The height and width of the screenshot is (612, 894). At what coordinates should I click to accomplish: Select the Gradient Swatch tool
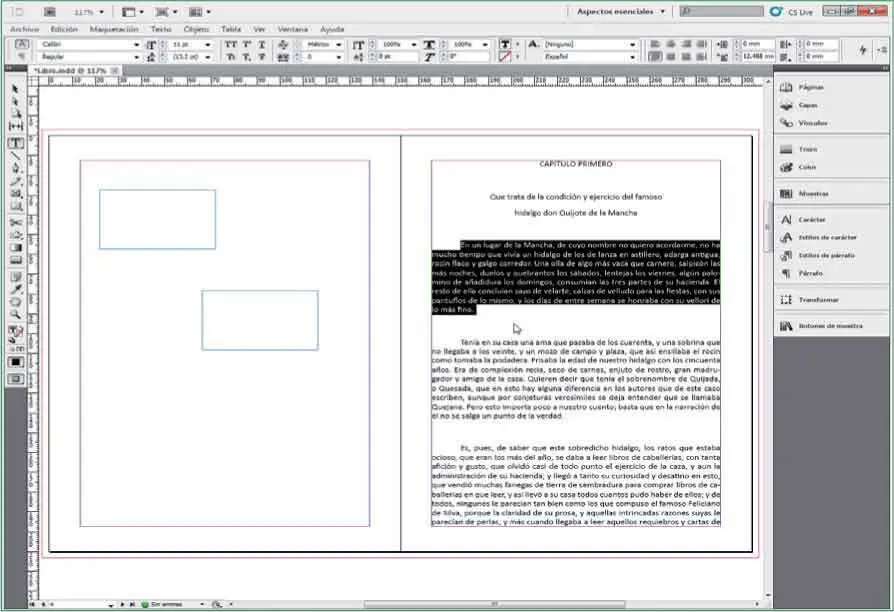[15, 248]
